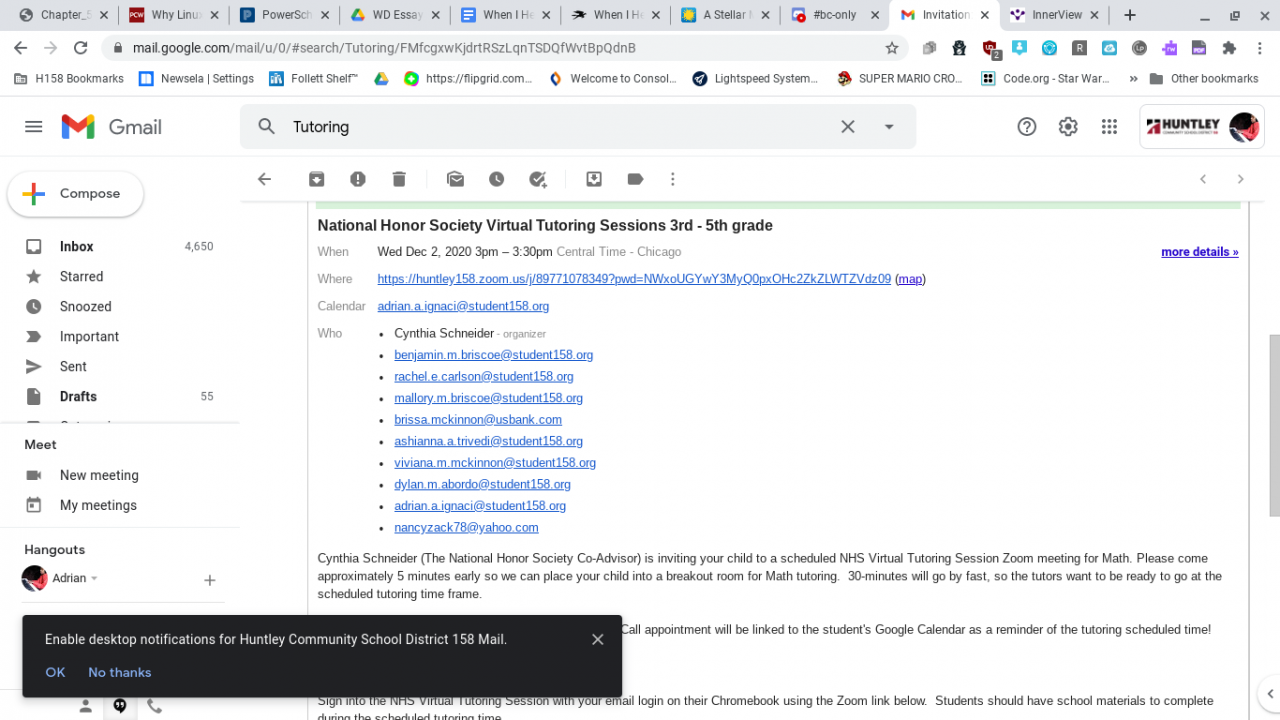Open the Google apps grid
This screenshot has width=1280, height=720.
(1109, 127)
